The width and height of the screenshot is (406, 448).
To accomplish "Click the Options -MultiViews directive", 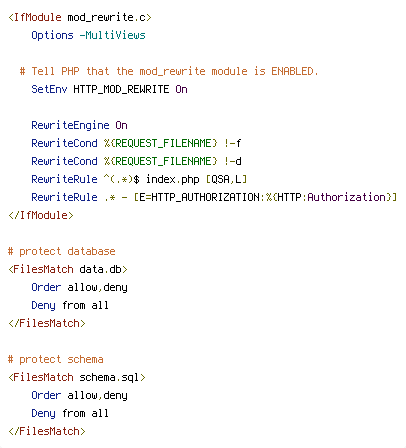I will [88, 35].
